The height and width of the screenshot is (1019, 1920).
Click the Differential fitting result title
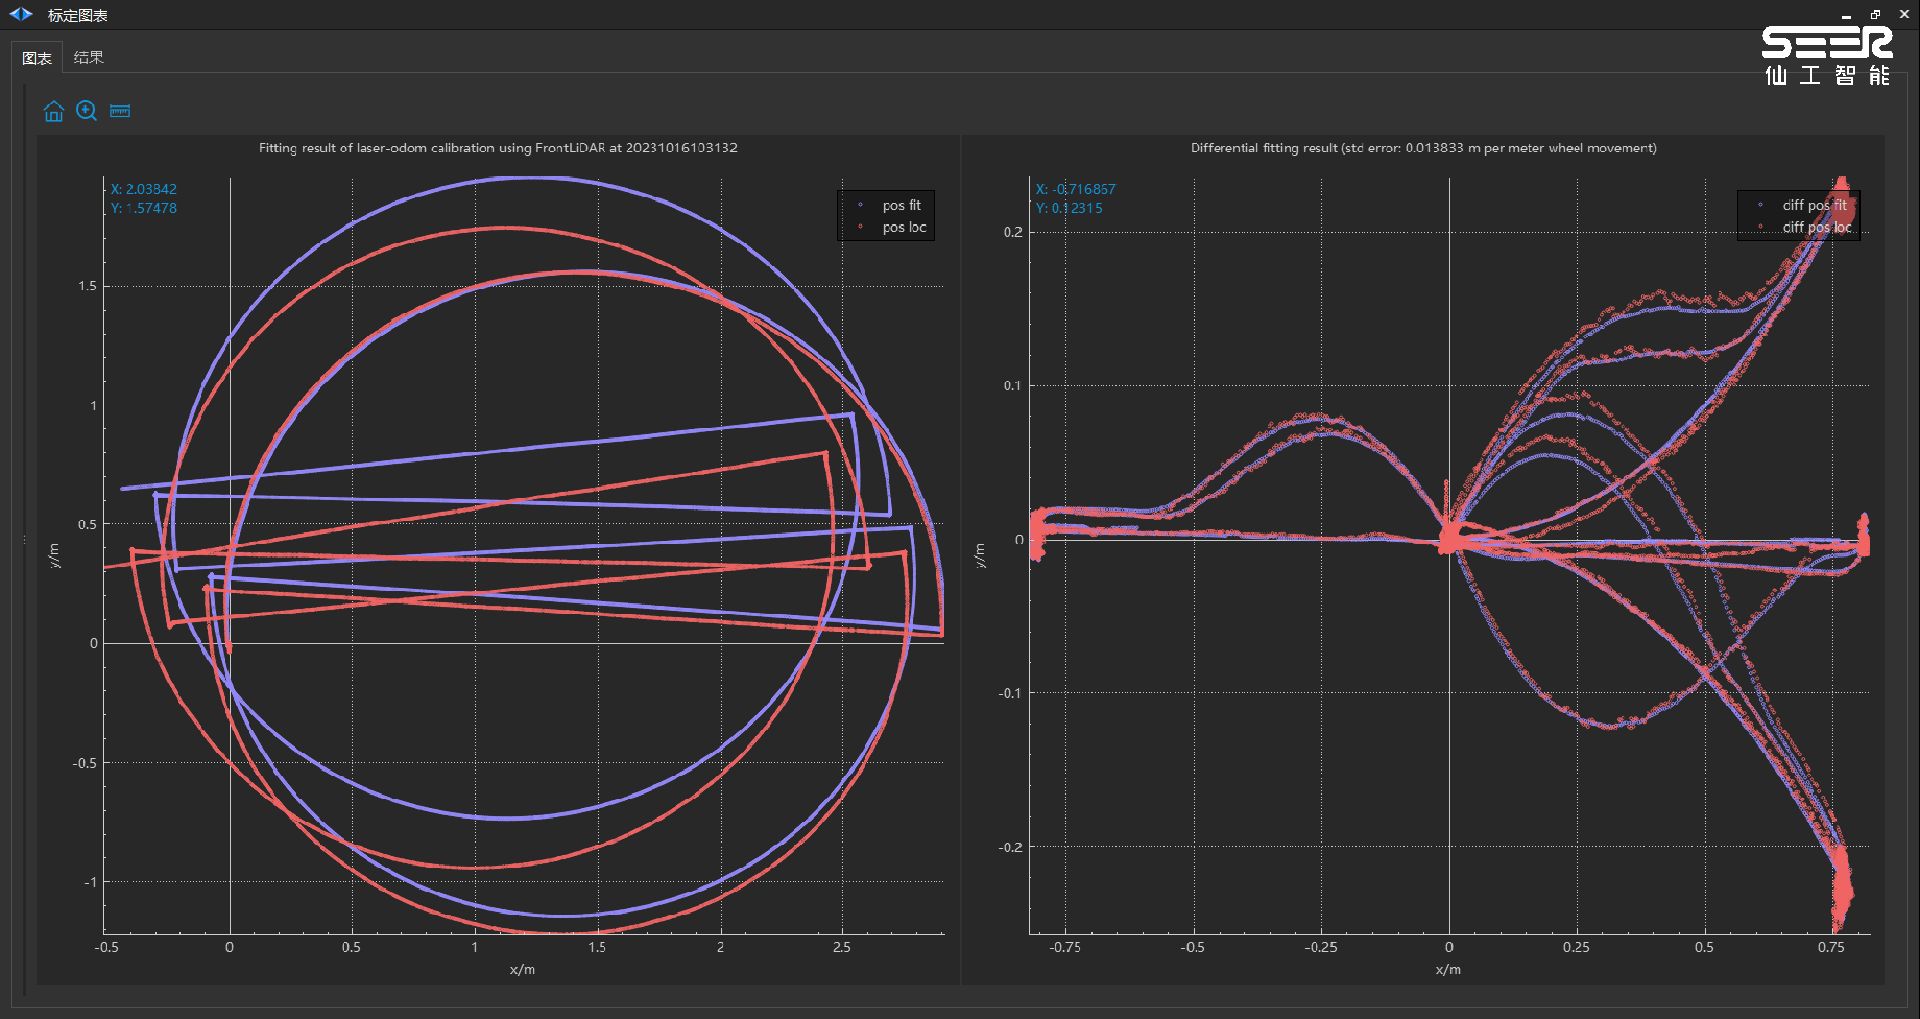1423,148
